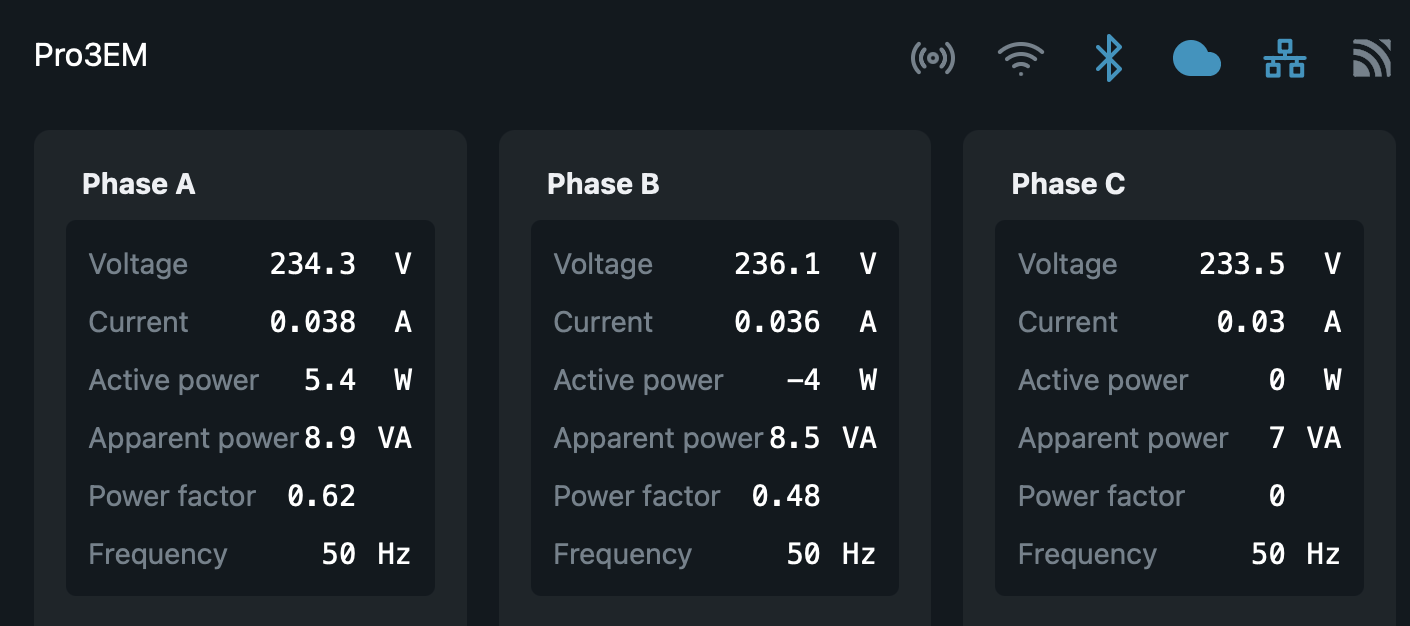1410x626 pixels.
Task: Select the Phase B heading
Action: point(603,184)
